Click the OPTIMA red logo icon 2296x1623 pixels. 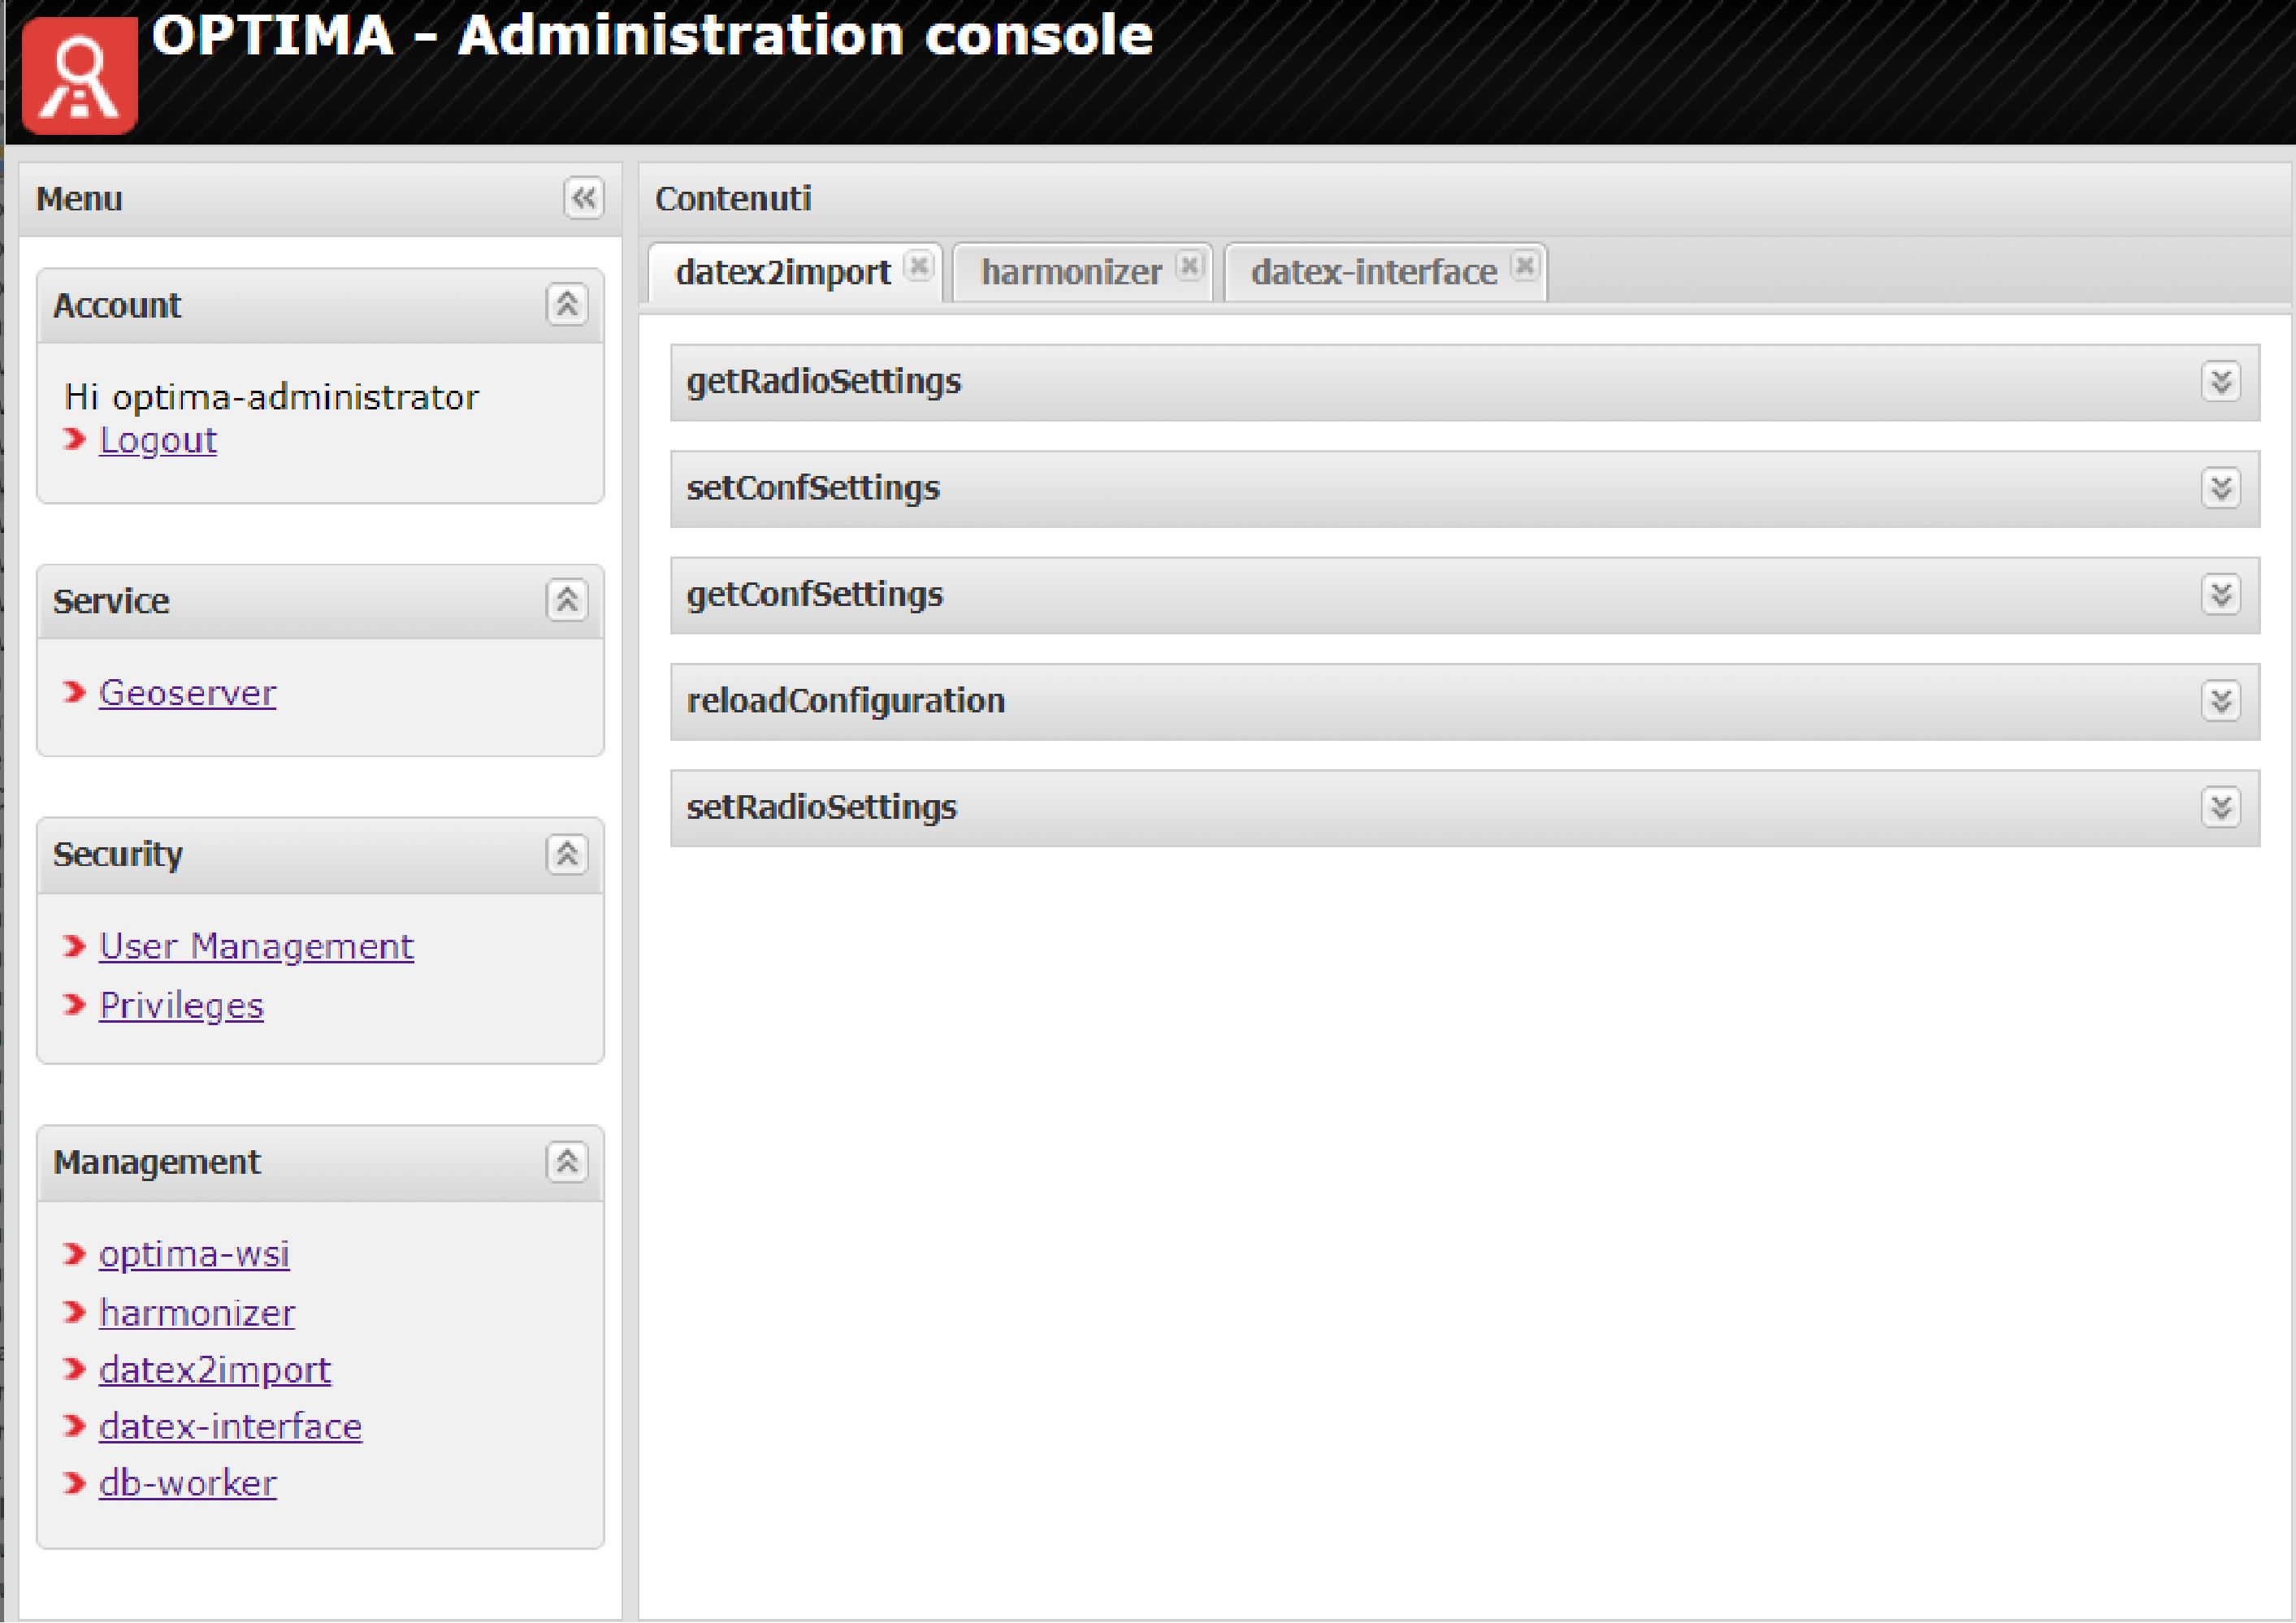(x=79, y=76)
